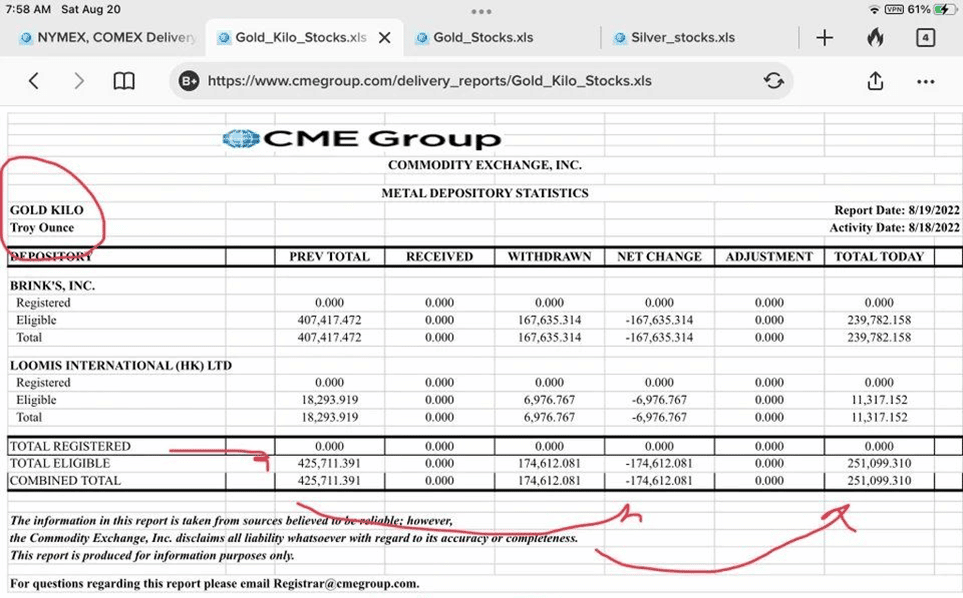Screen dimensions: 963x598
Task: Click the CME Group globe logo
Action: pyautogui.click(x=241, y=139)
